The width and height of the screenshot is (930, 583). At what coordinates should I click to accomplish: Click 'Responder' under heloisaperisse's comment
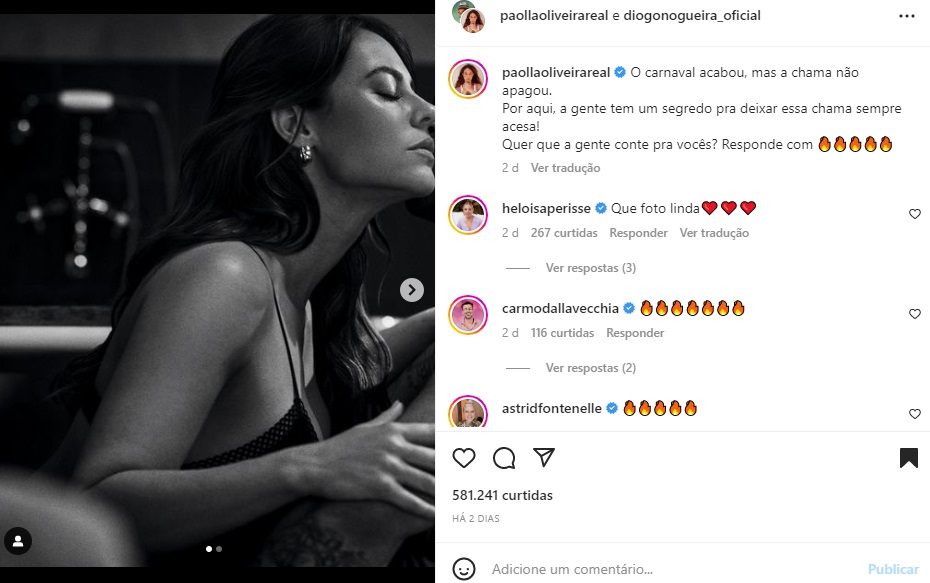[638, 233]
